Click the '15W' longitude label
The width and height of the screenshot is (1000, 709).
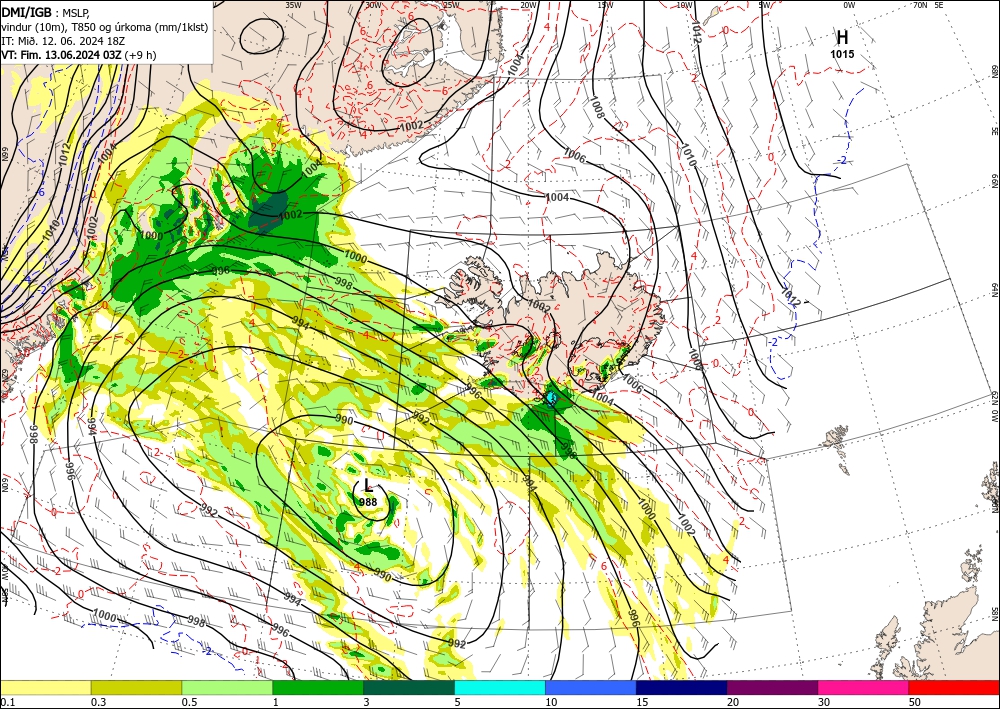pos(606,5)
